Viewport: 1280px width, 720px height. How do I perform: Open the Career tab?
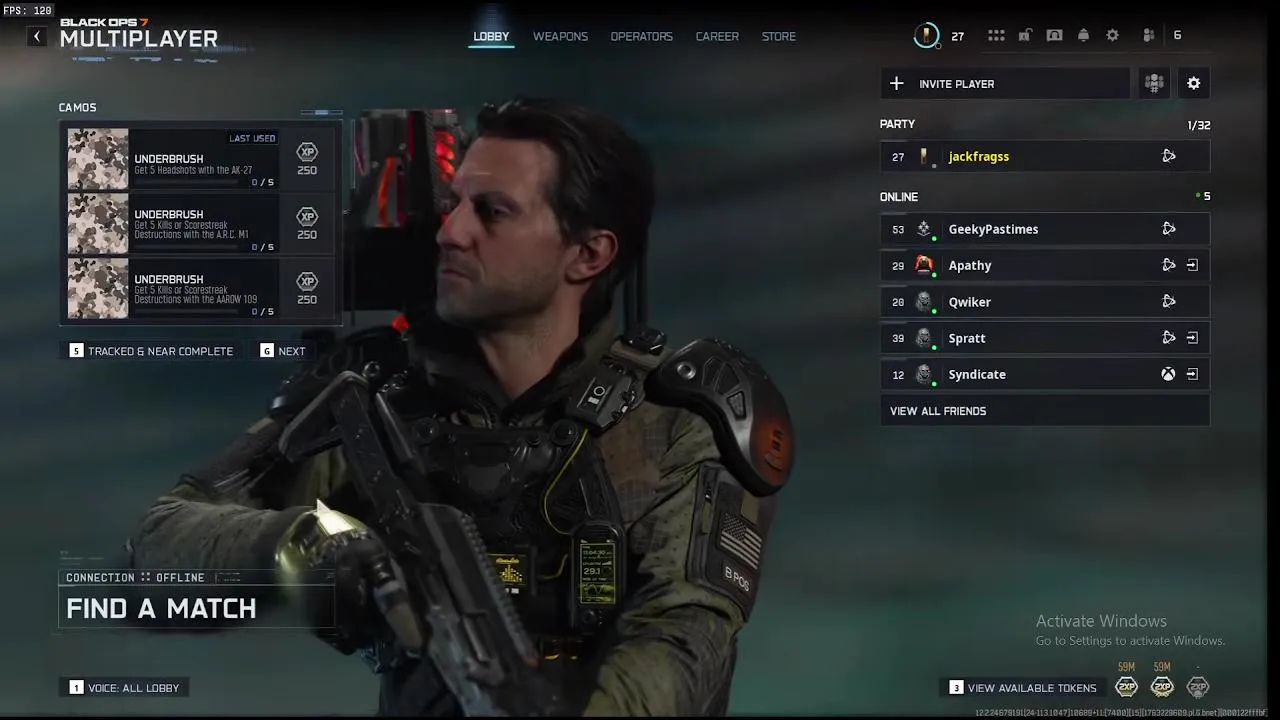(x=717, y=36)
